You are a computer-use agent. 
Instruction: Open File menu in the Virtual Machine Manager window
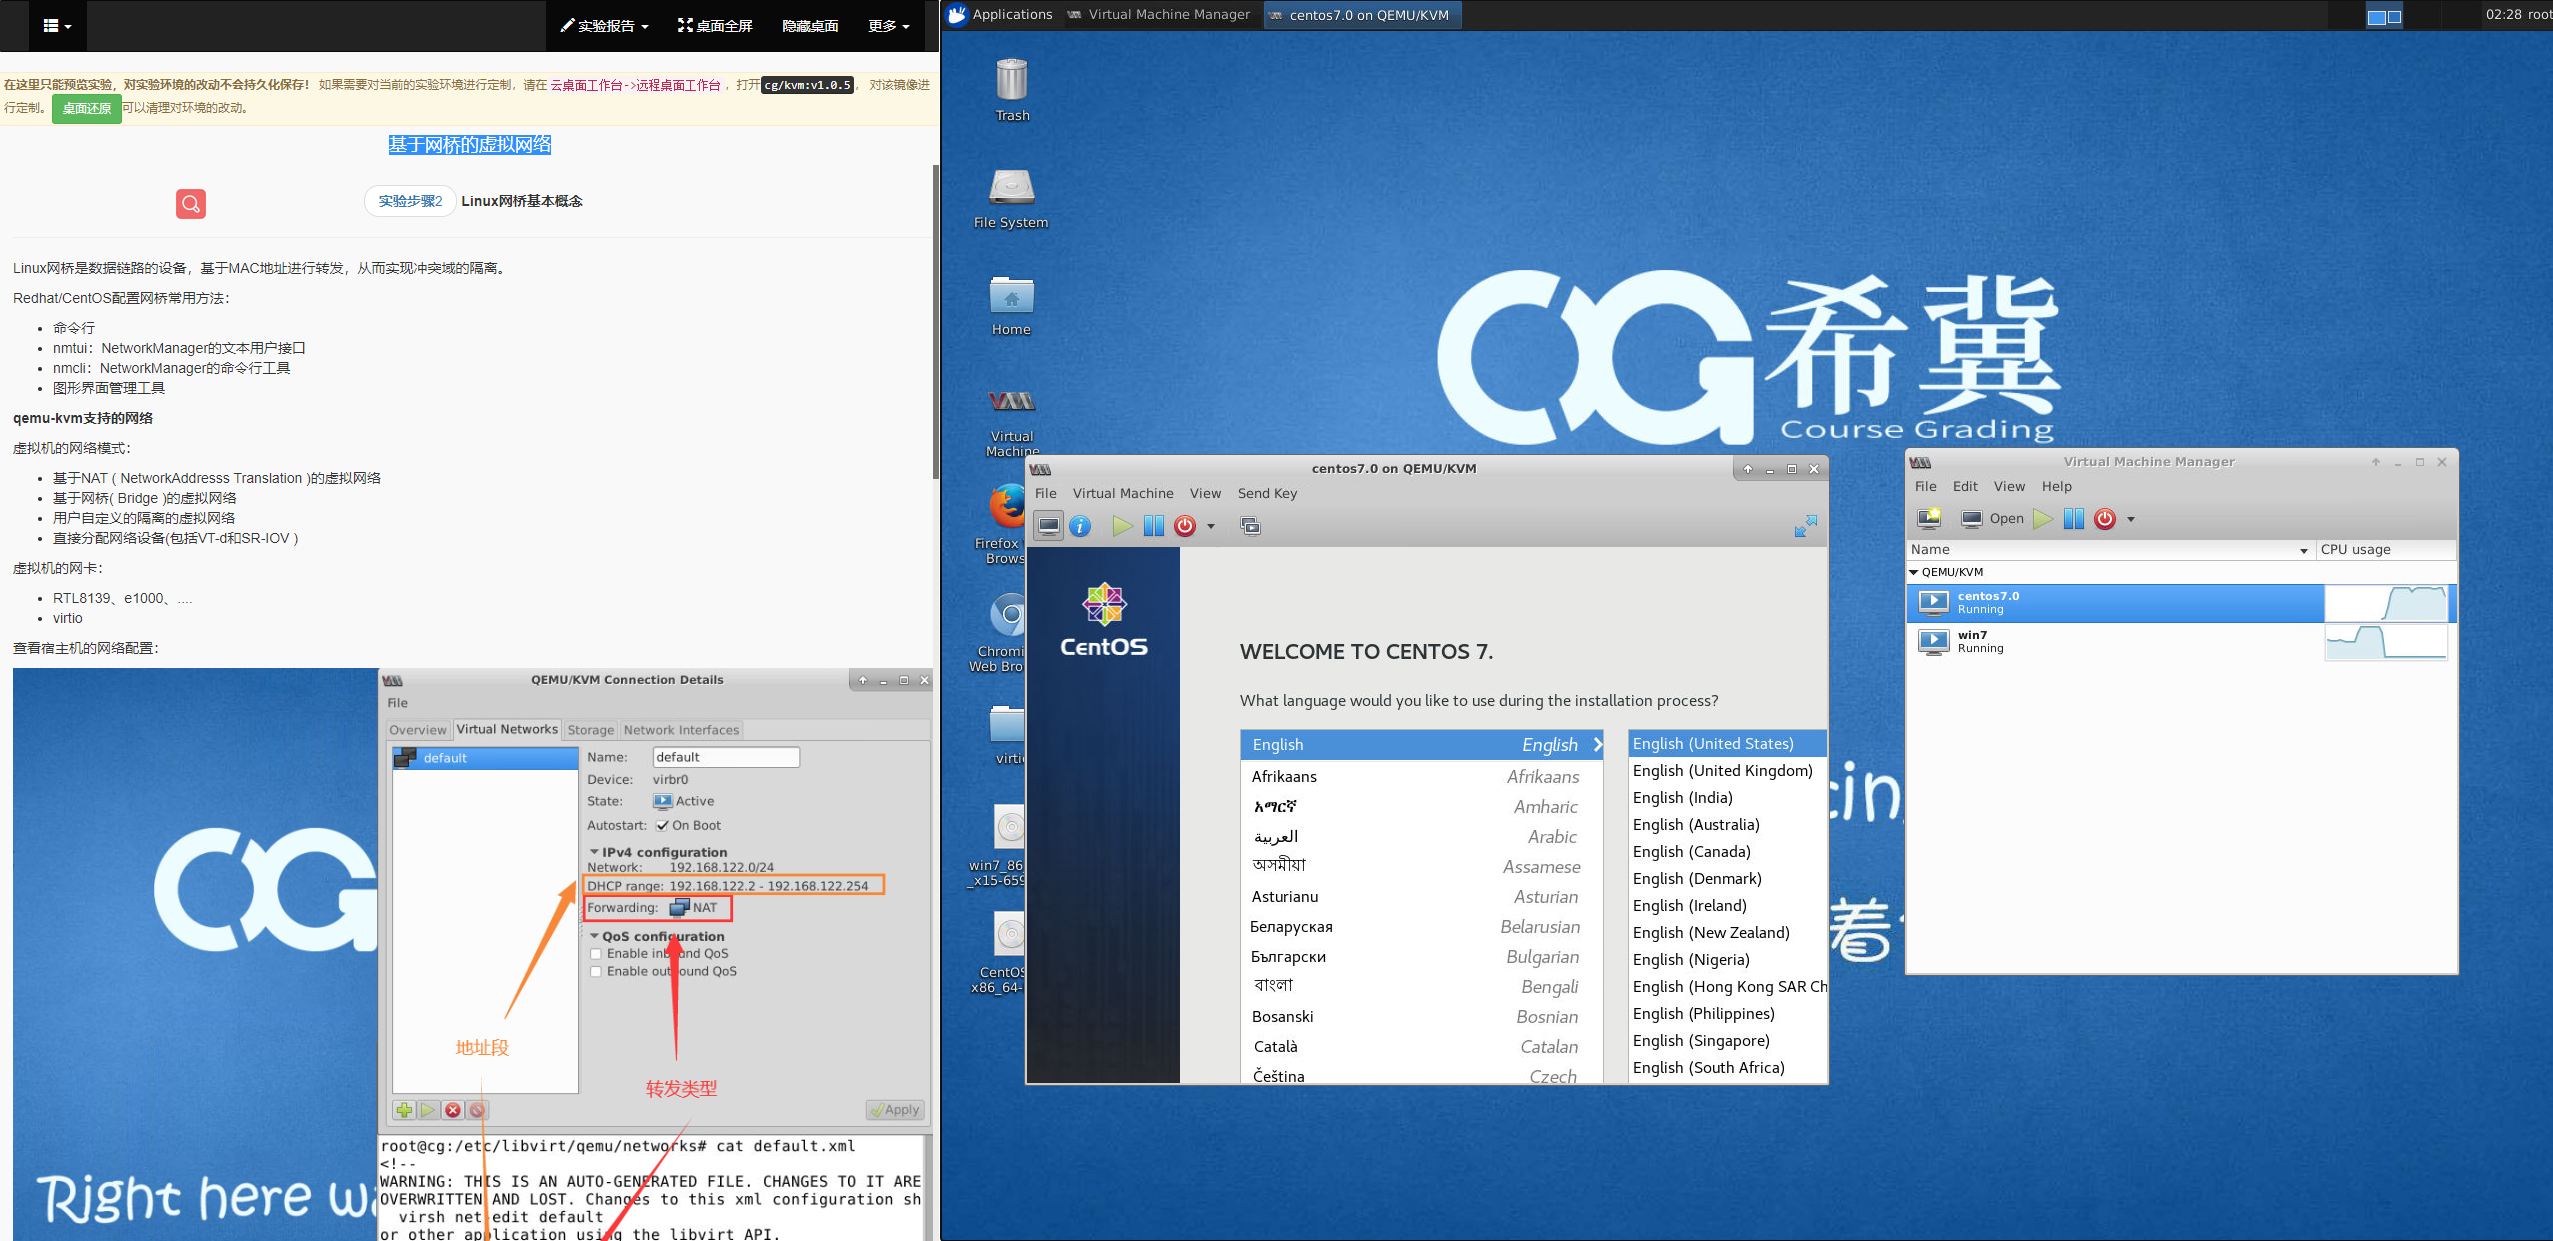point(1925,487)
